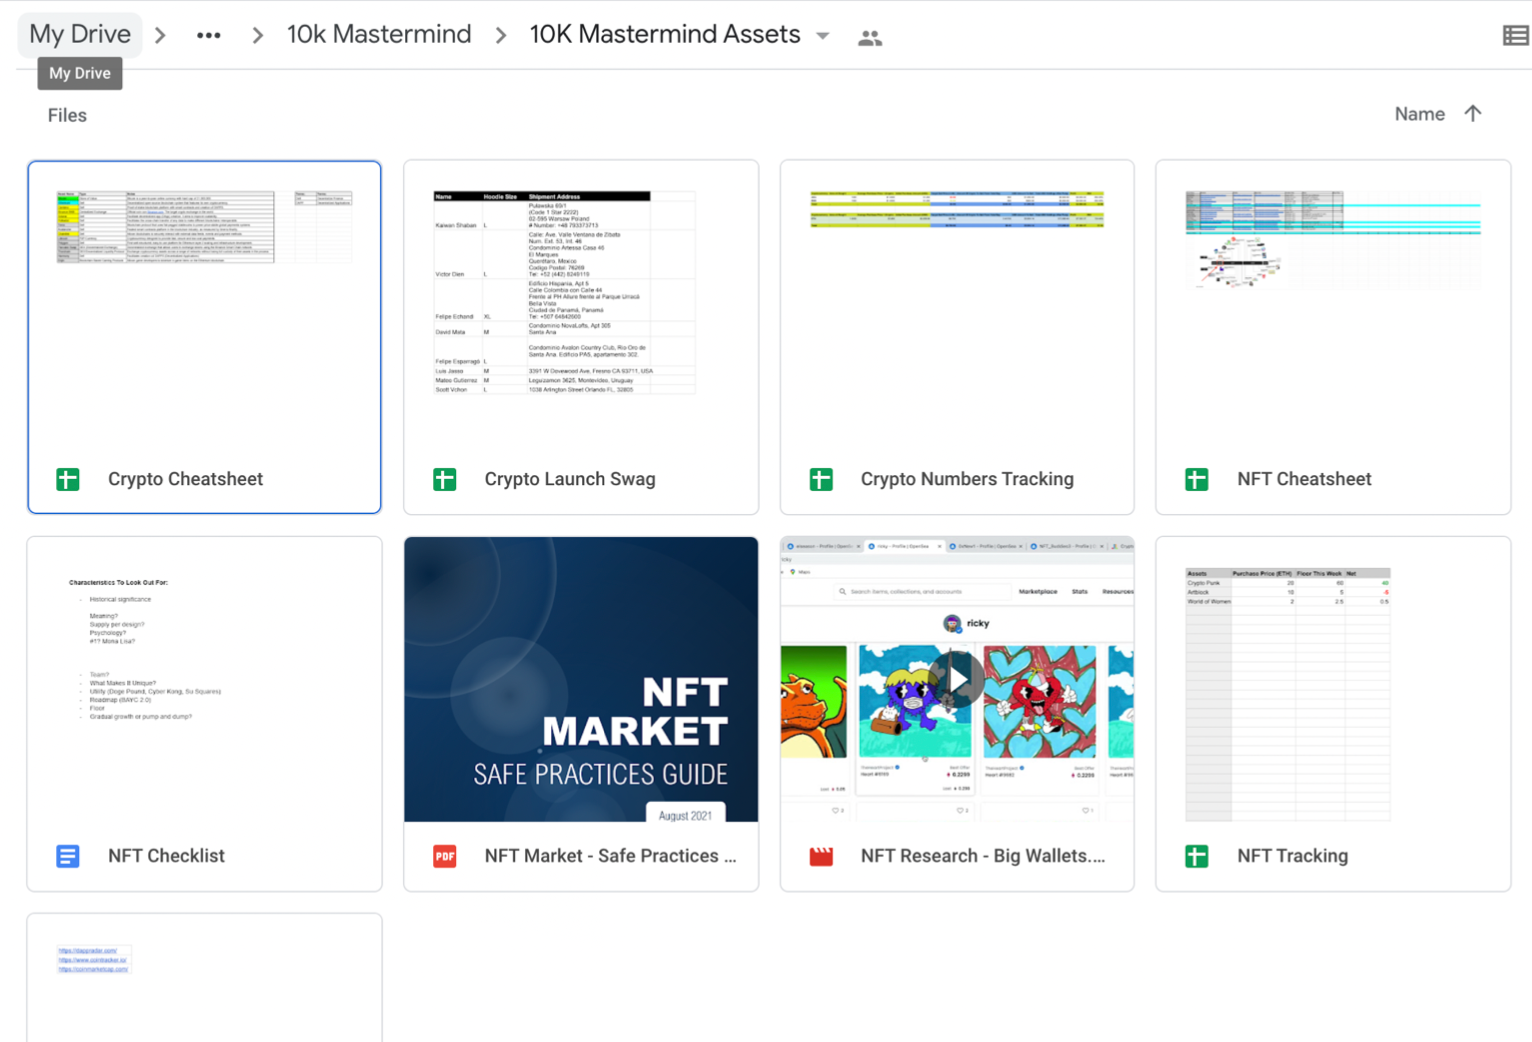Click the NFT Checklist file name
1532x1042 pixels.
click(166, 856)
